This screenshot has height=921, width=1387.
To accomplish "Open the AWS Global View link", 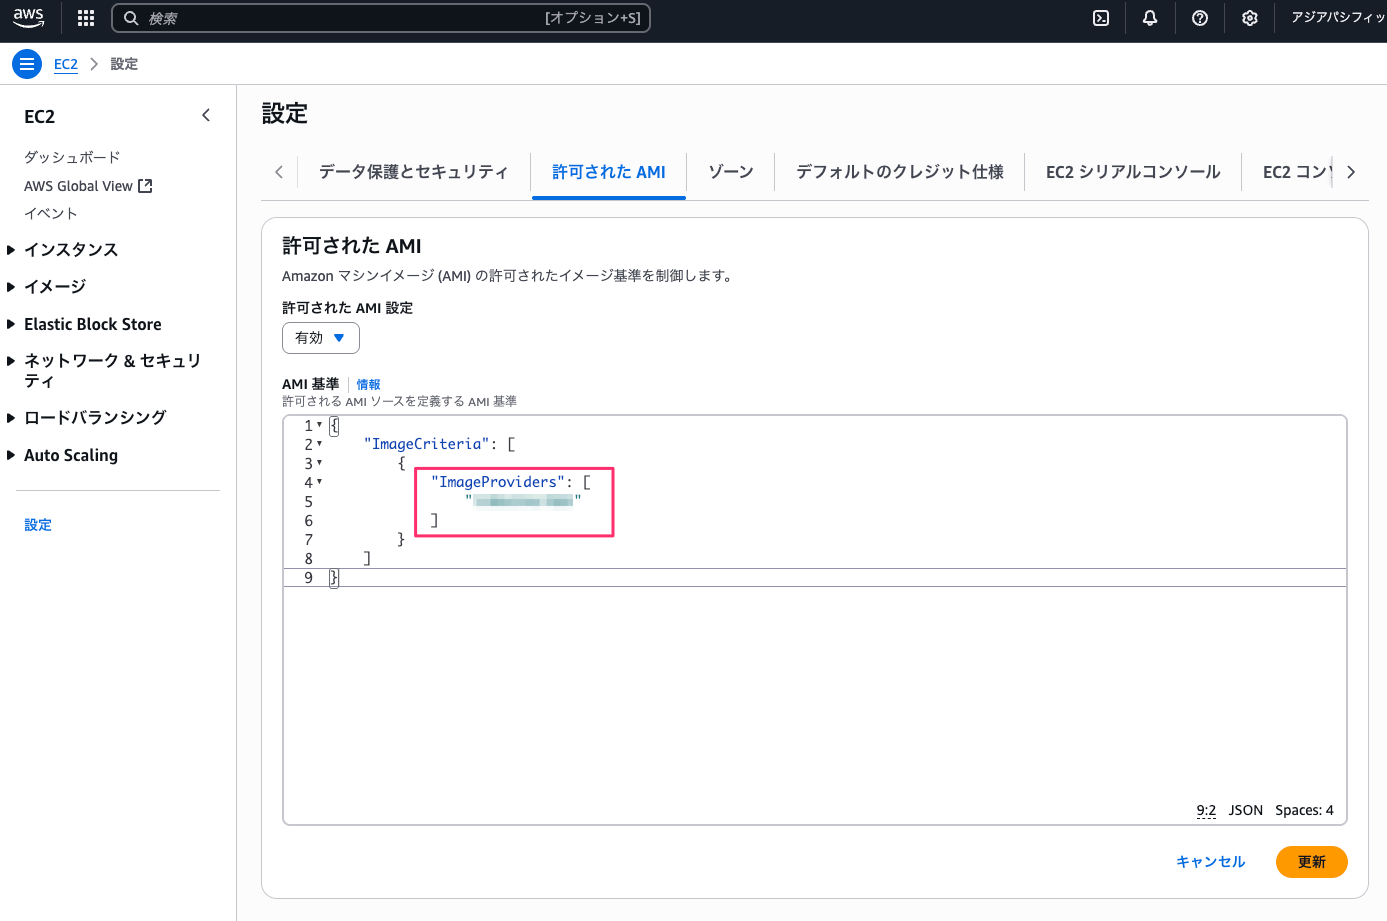I will [79, 186].
